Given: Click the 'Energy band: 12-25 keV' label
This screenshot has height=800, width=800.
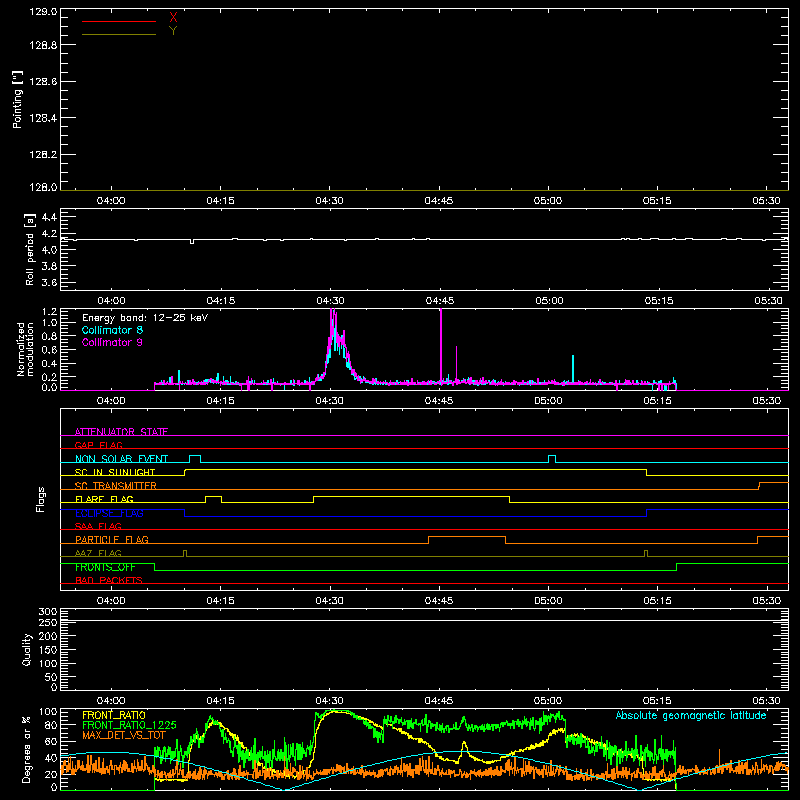Looking at the screenshot, I should point(145,318).
